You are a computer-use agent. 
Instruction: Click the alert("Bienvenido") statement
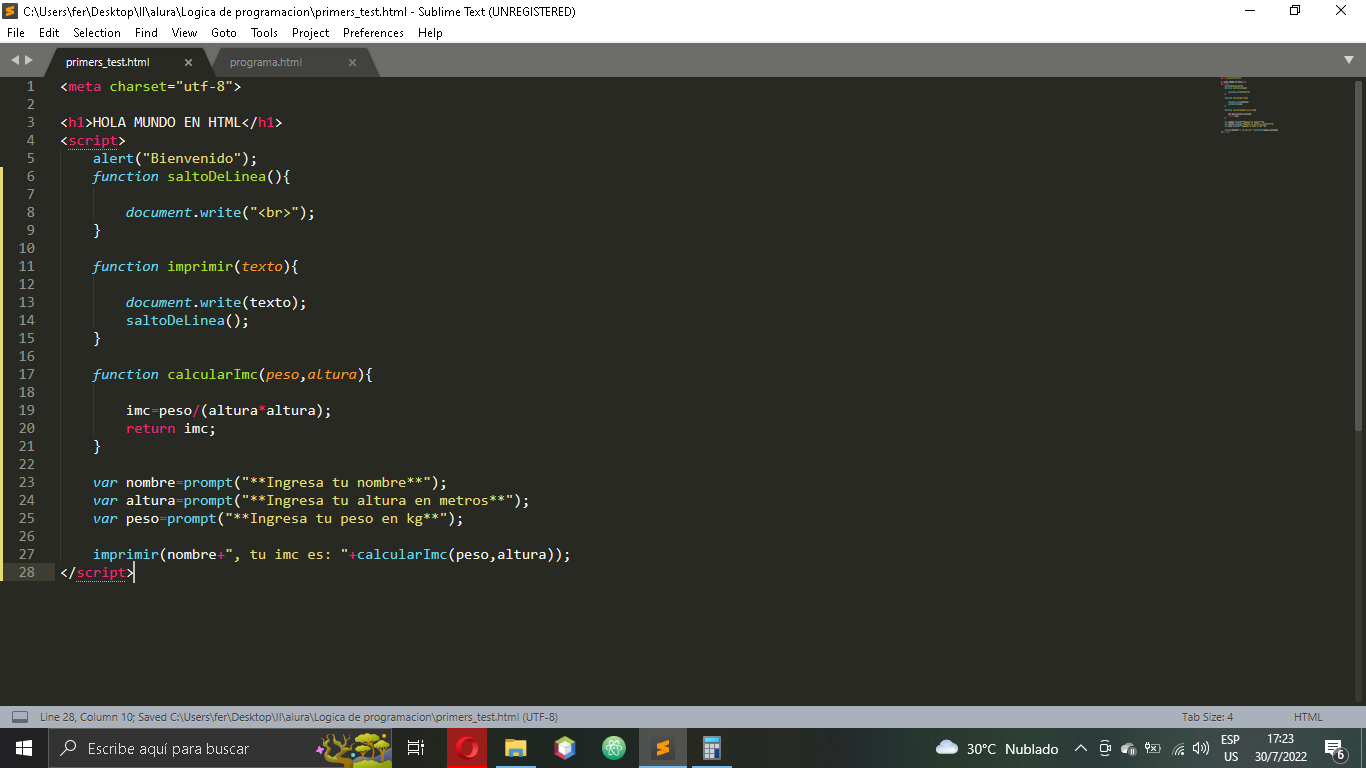coord(175,158)
